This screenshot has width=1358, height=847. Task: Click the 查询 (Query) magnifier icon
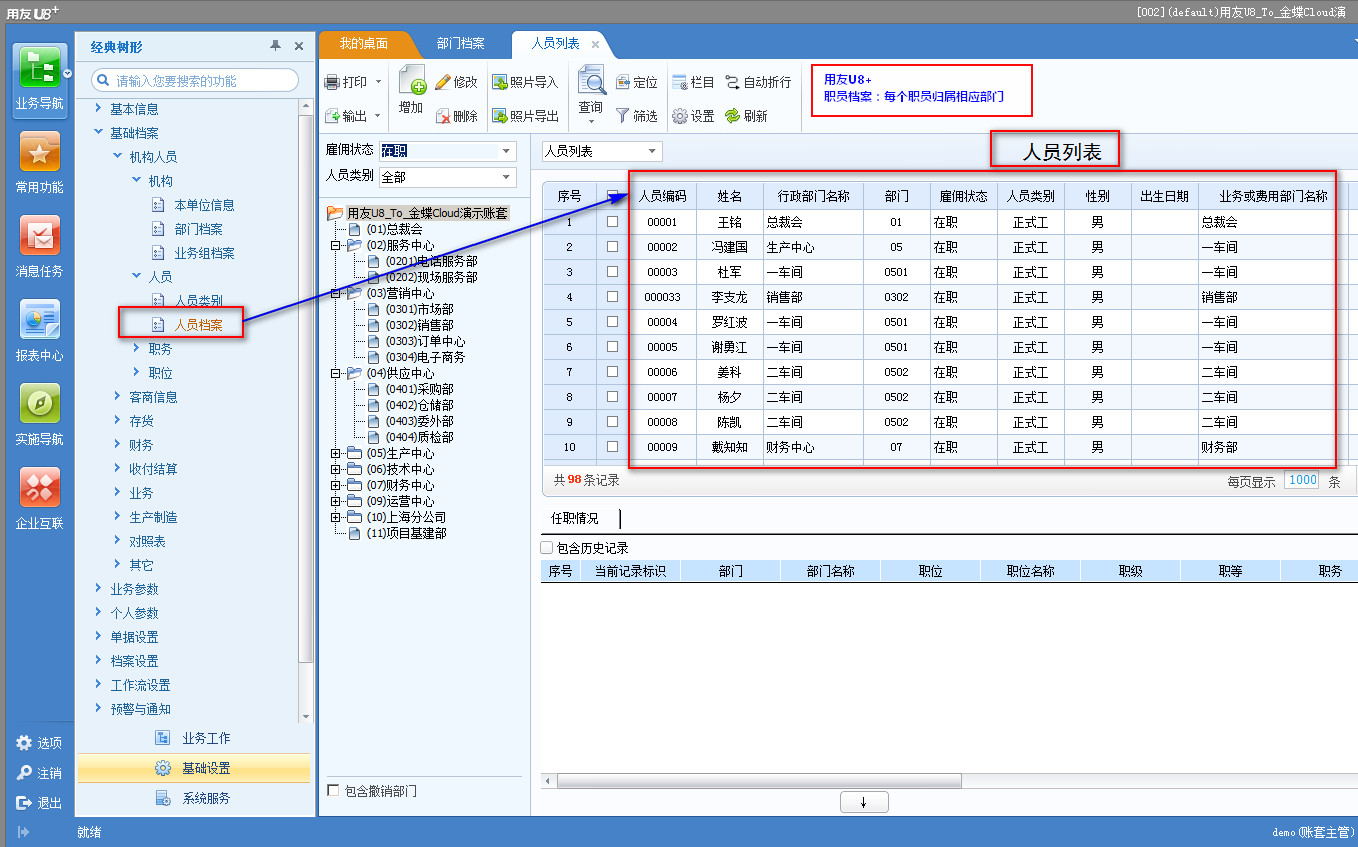coord(591,80)
